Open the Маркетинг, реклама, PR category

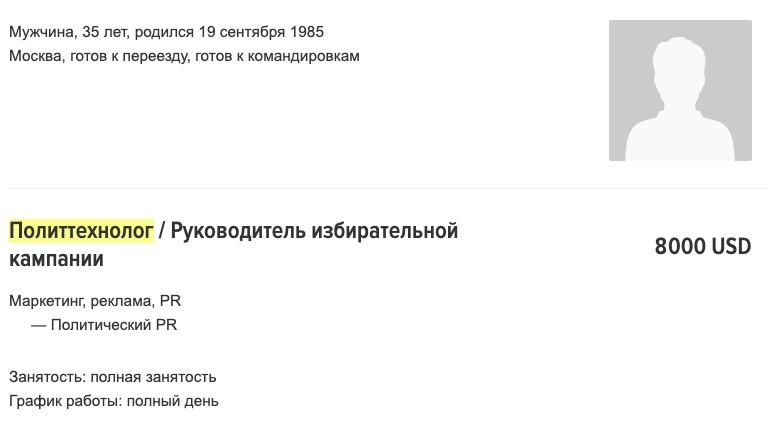tap(95, 300)
